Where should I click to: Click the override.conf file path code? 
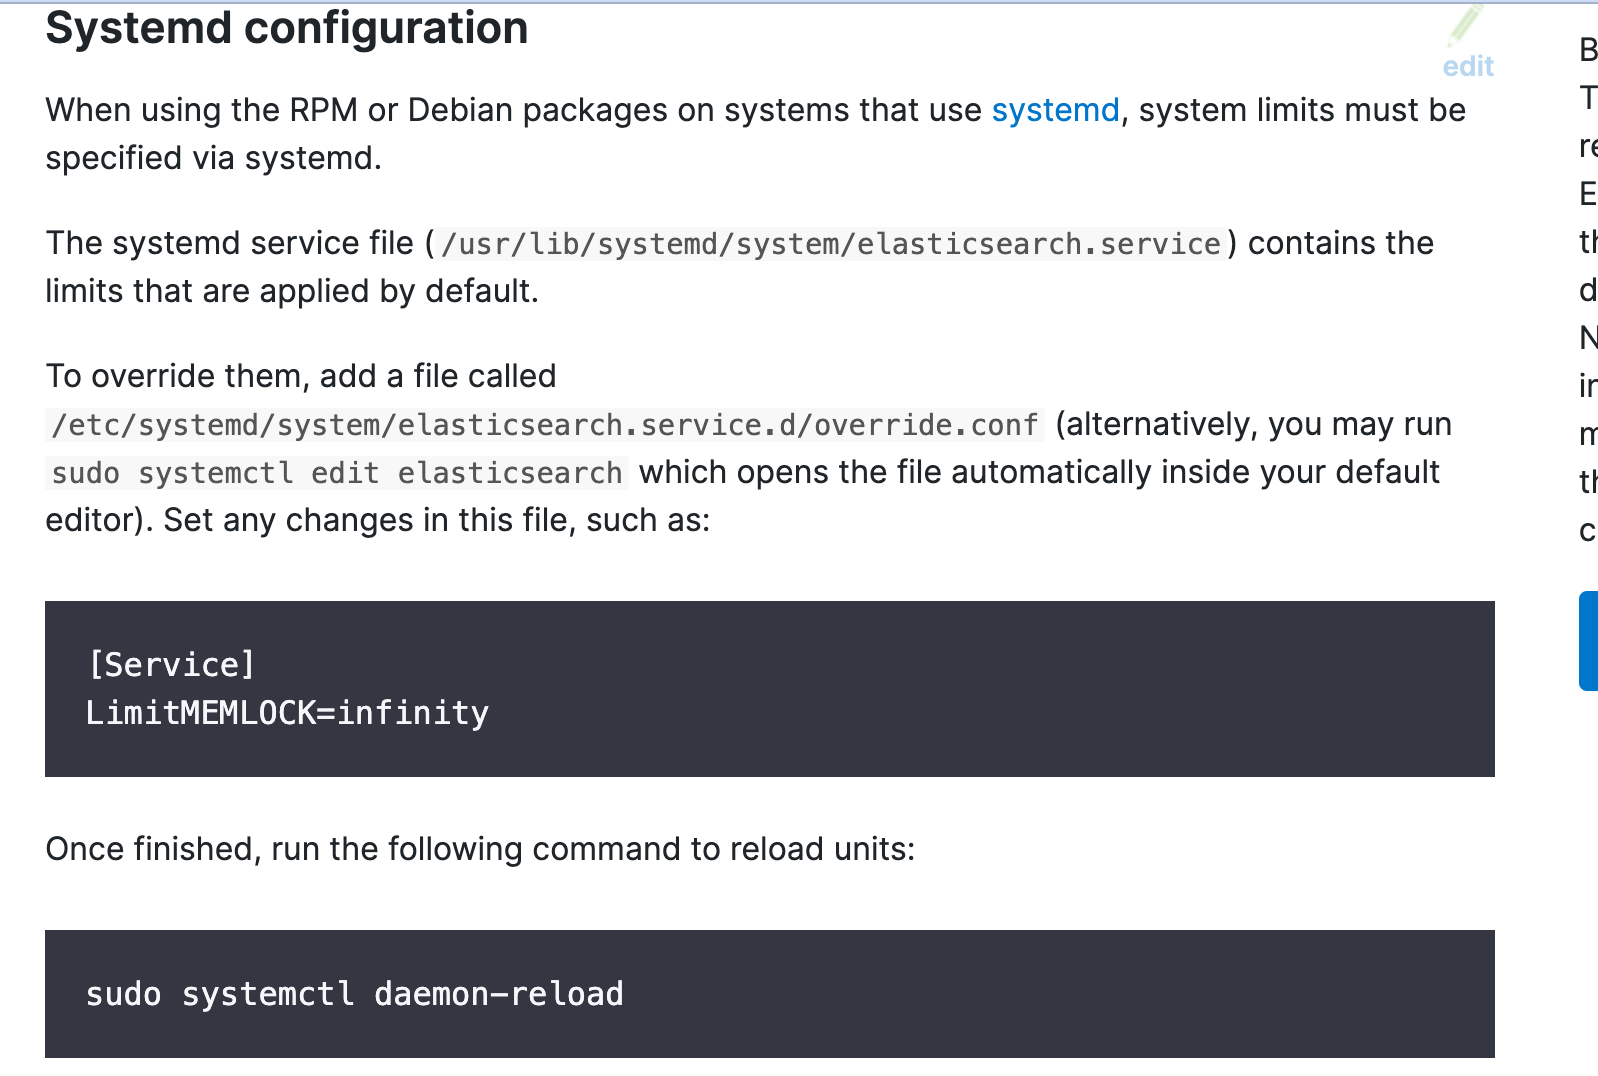point(545,425)
